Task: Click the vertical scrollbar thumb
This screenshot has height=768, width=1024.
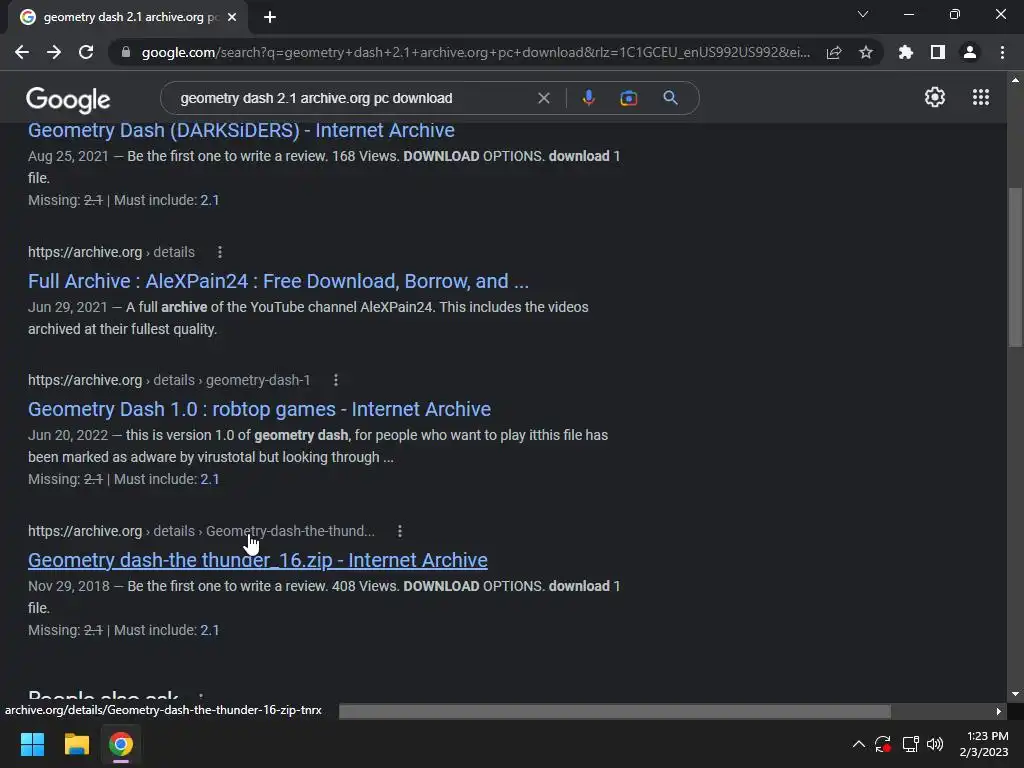Action: point(1016,267)
